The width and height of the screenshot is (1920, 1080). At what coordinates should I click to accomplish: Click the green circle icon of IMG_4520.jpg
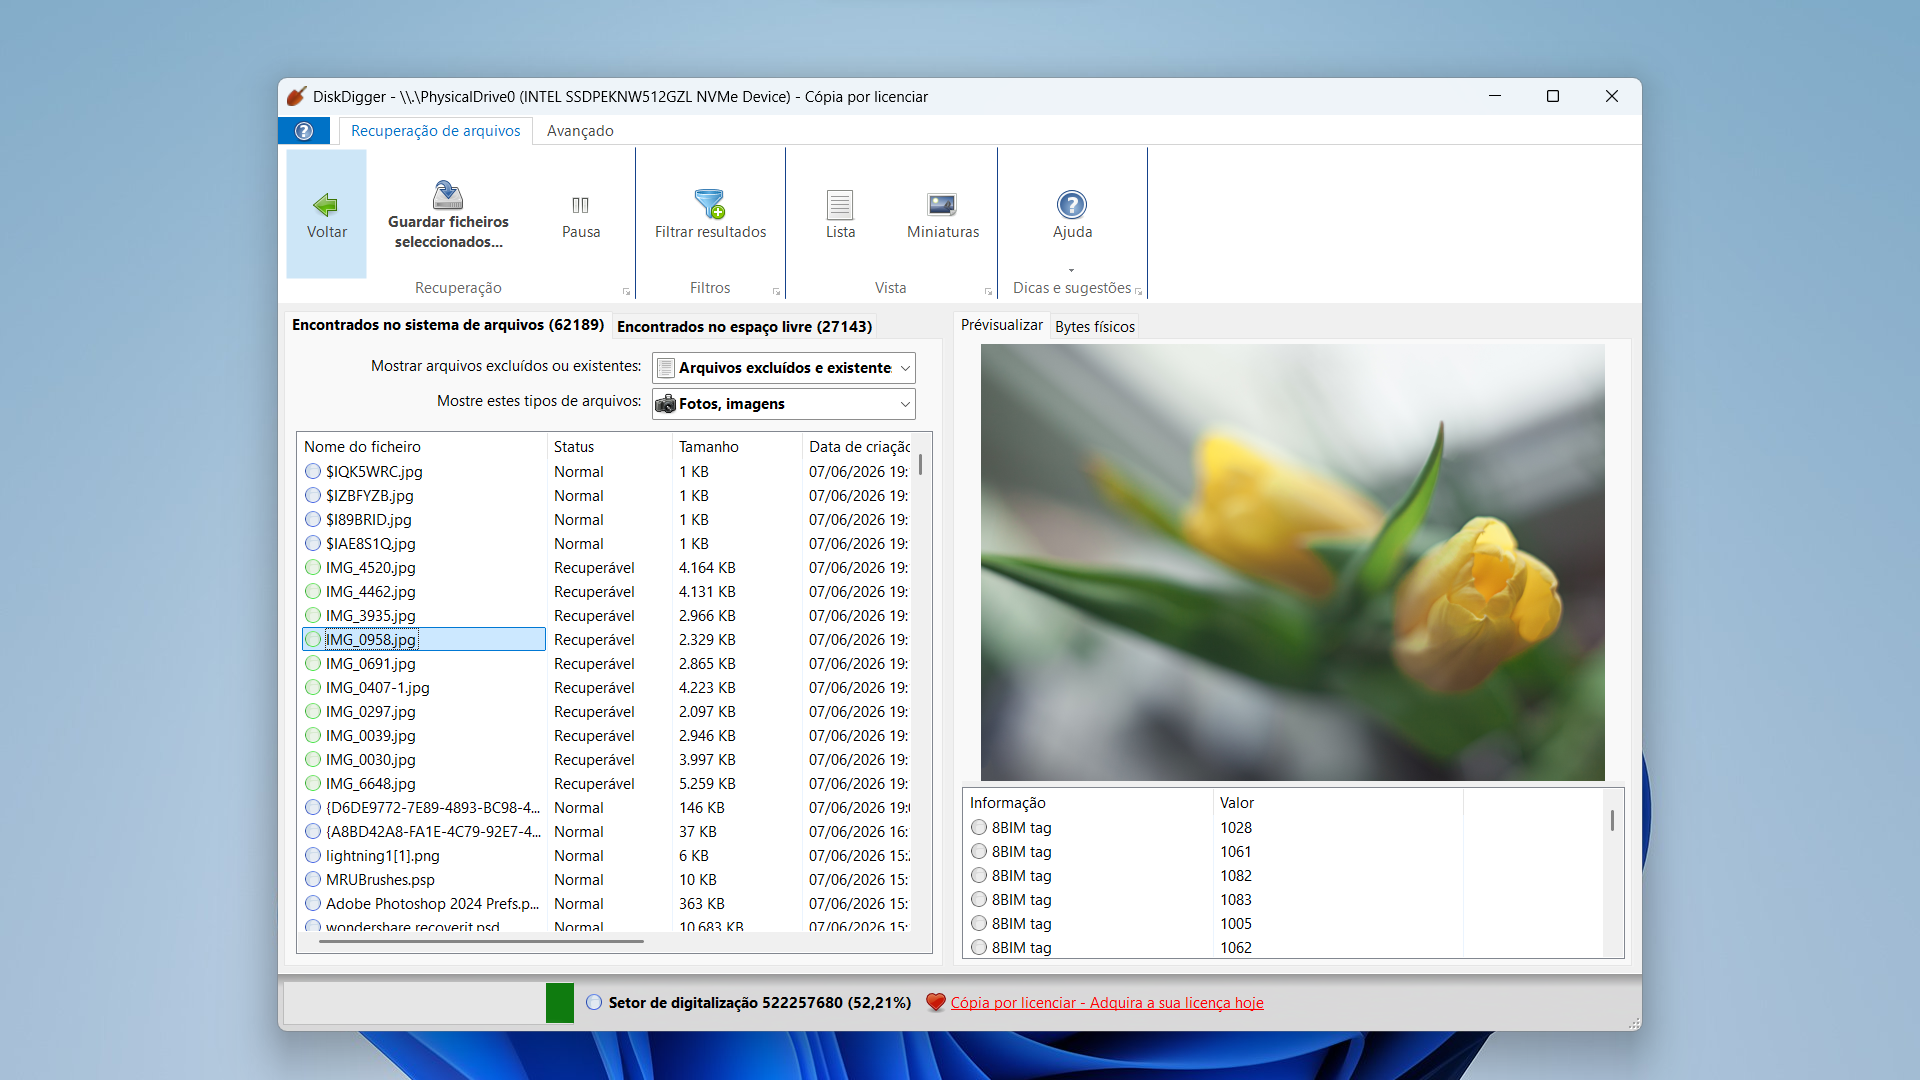pyautogui.click(x=313, y=567)
